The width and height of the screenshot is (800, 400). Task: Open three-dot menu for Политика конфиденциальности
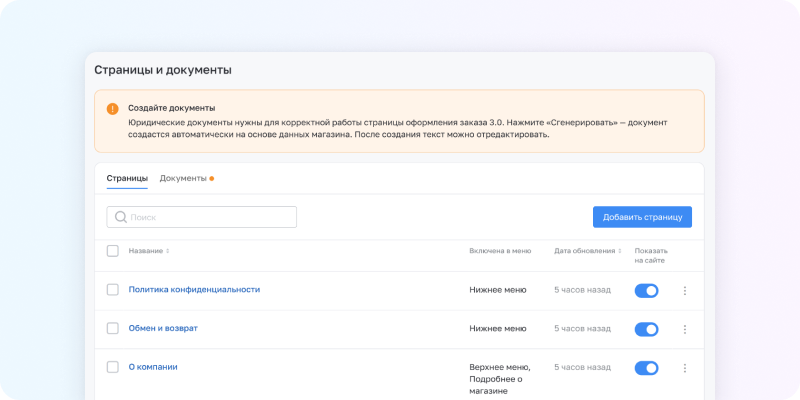click(x=685, y=291)
